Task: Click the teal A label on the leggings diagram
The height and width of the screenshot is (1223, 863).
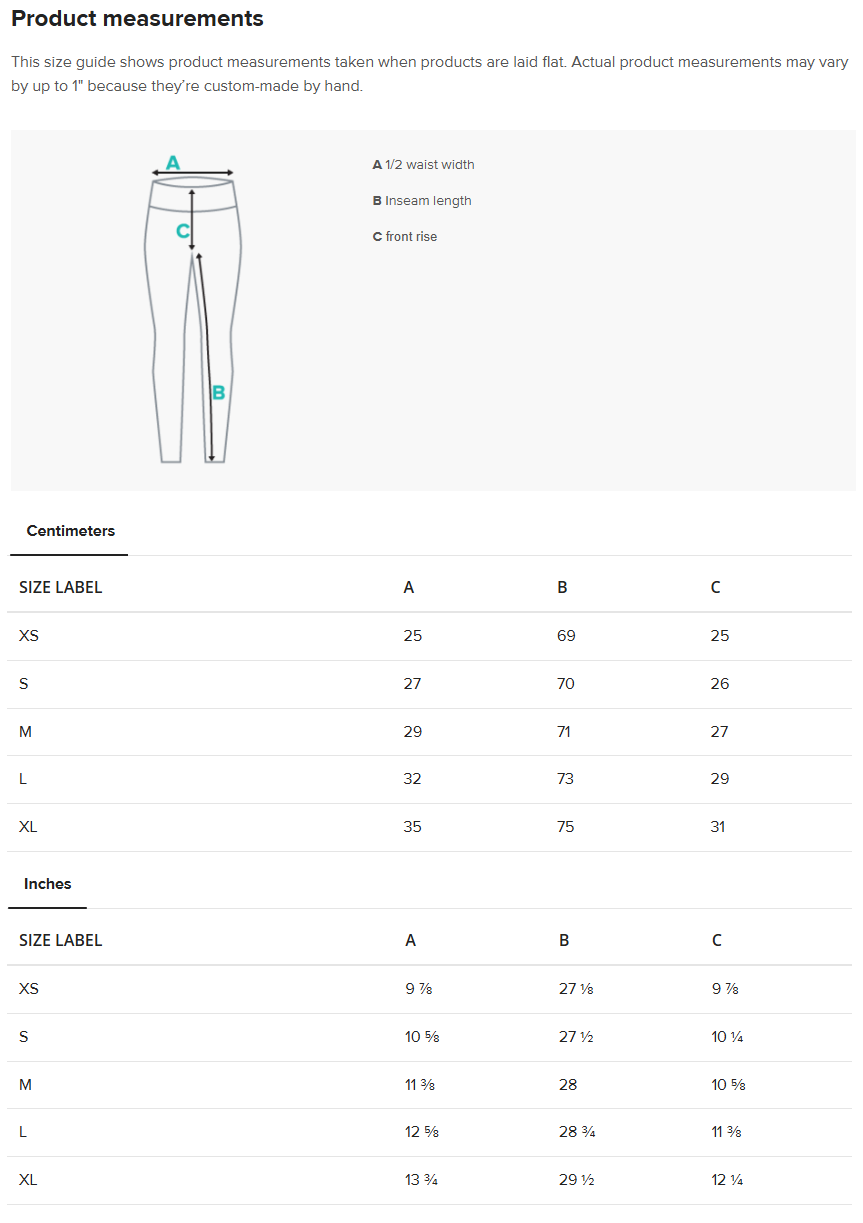Action: [x=172, y=162]
